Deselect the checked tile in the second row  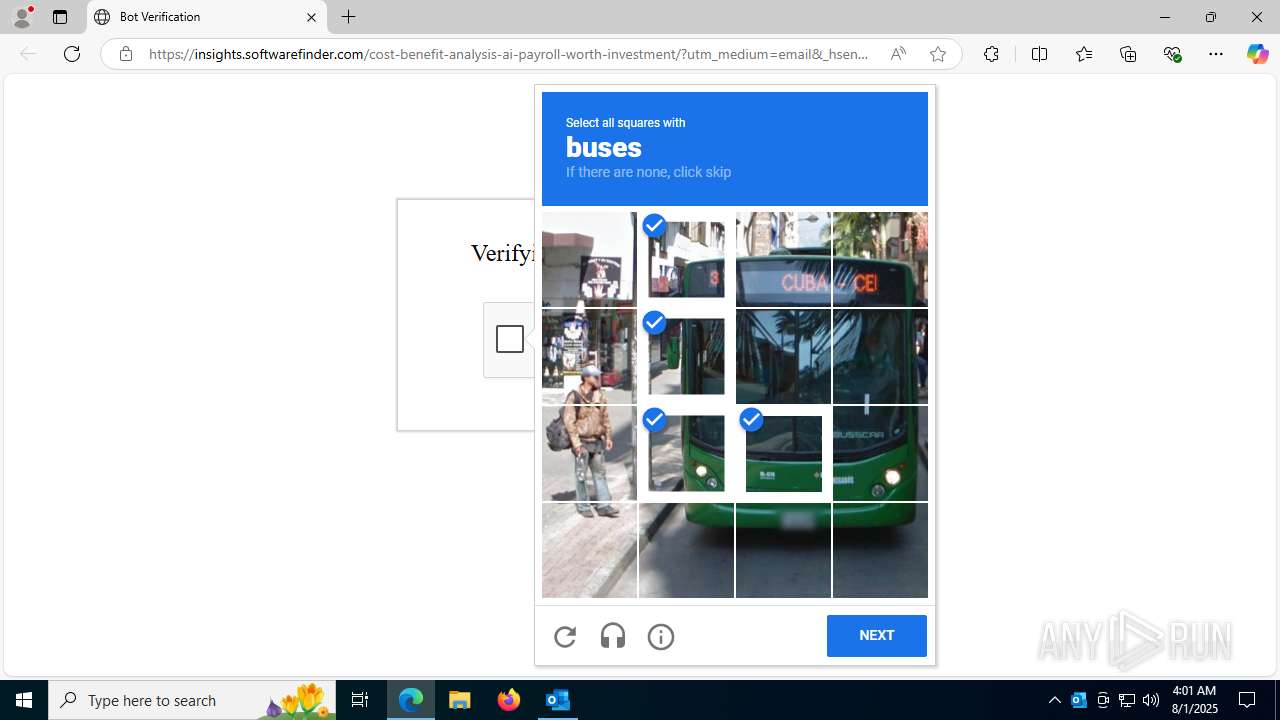pyautogui.click(x=686, y=356)
